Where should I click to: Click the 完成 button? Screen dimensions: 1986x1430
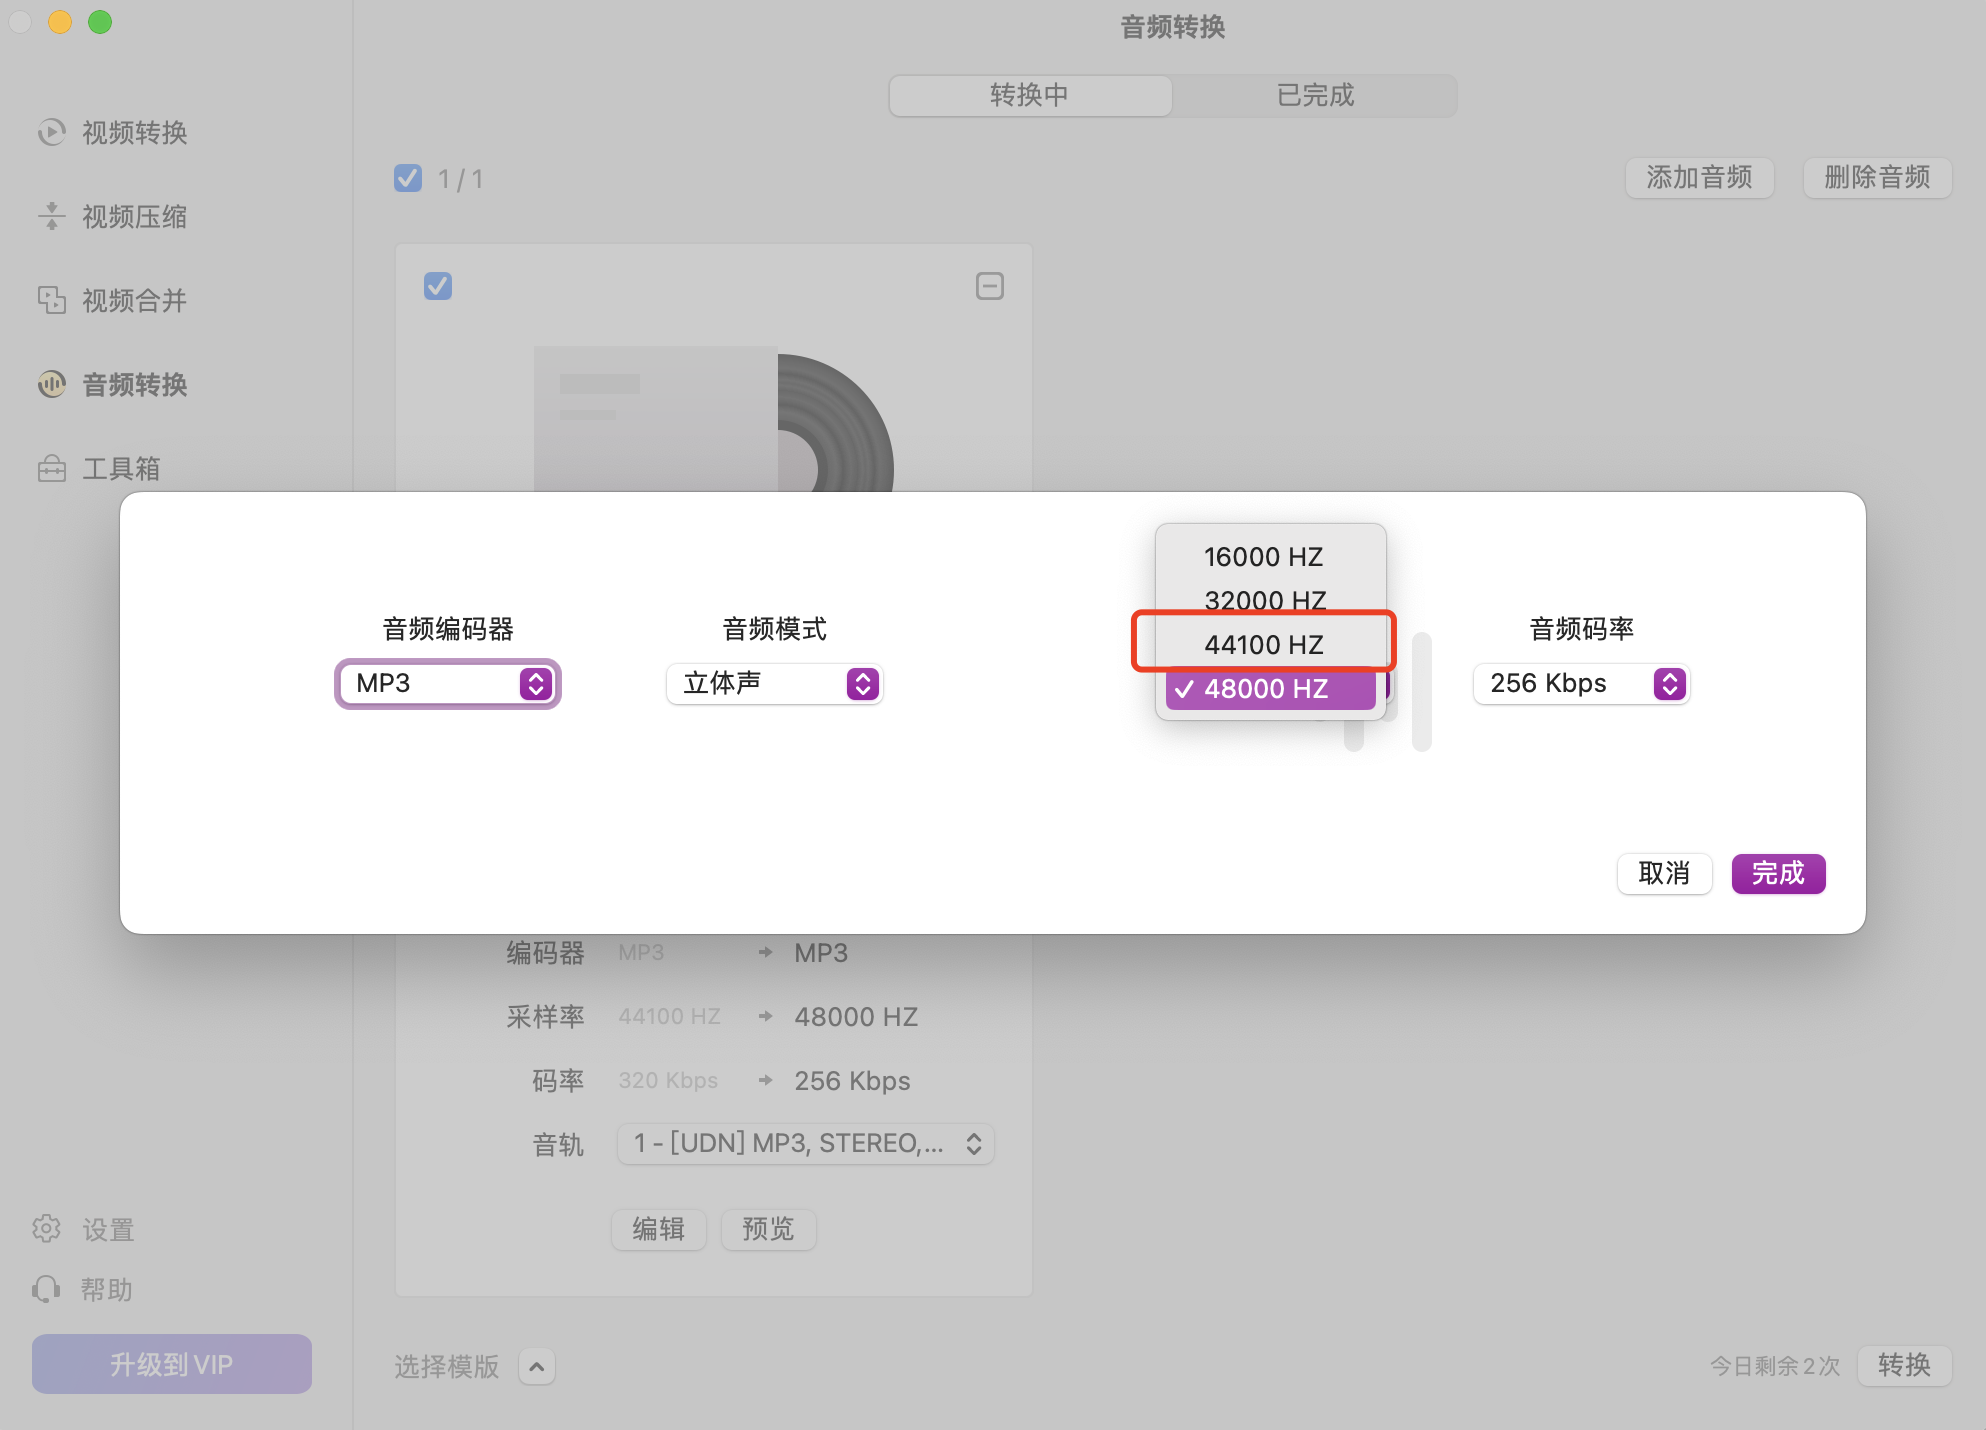(x=1777, y=873)
